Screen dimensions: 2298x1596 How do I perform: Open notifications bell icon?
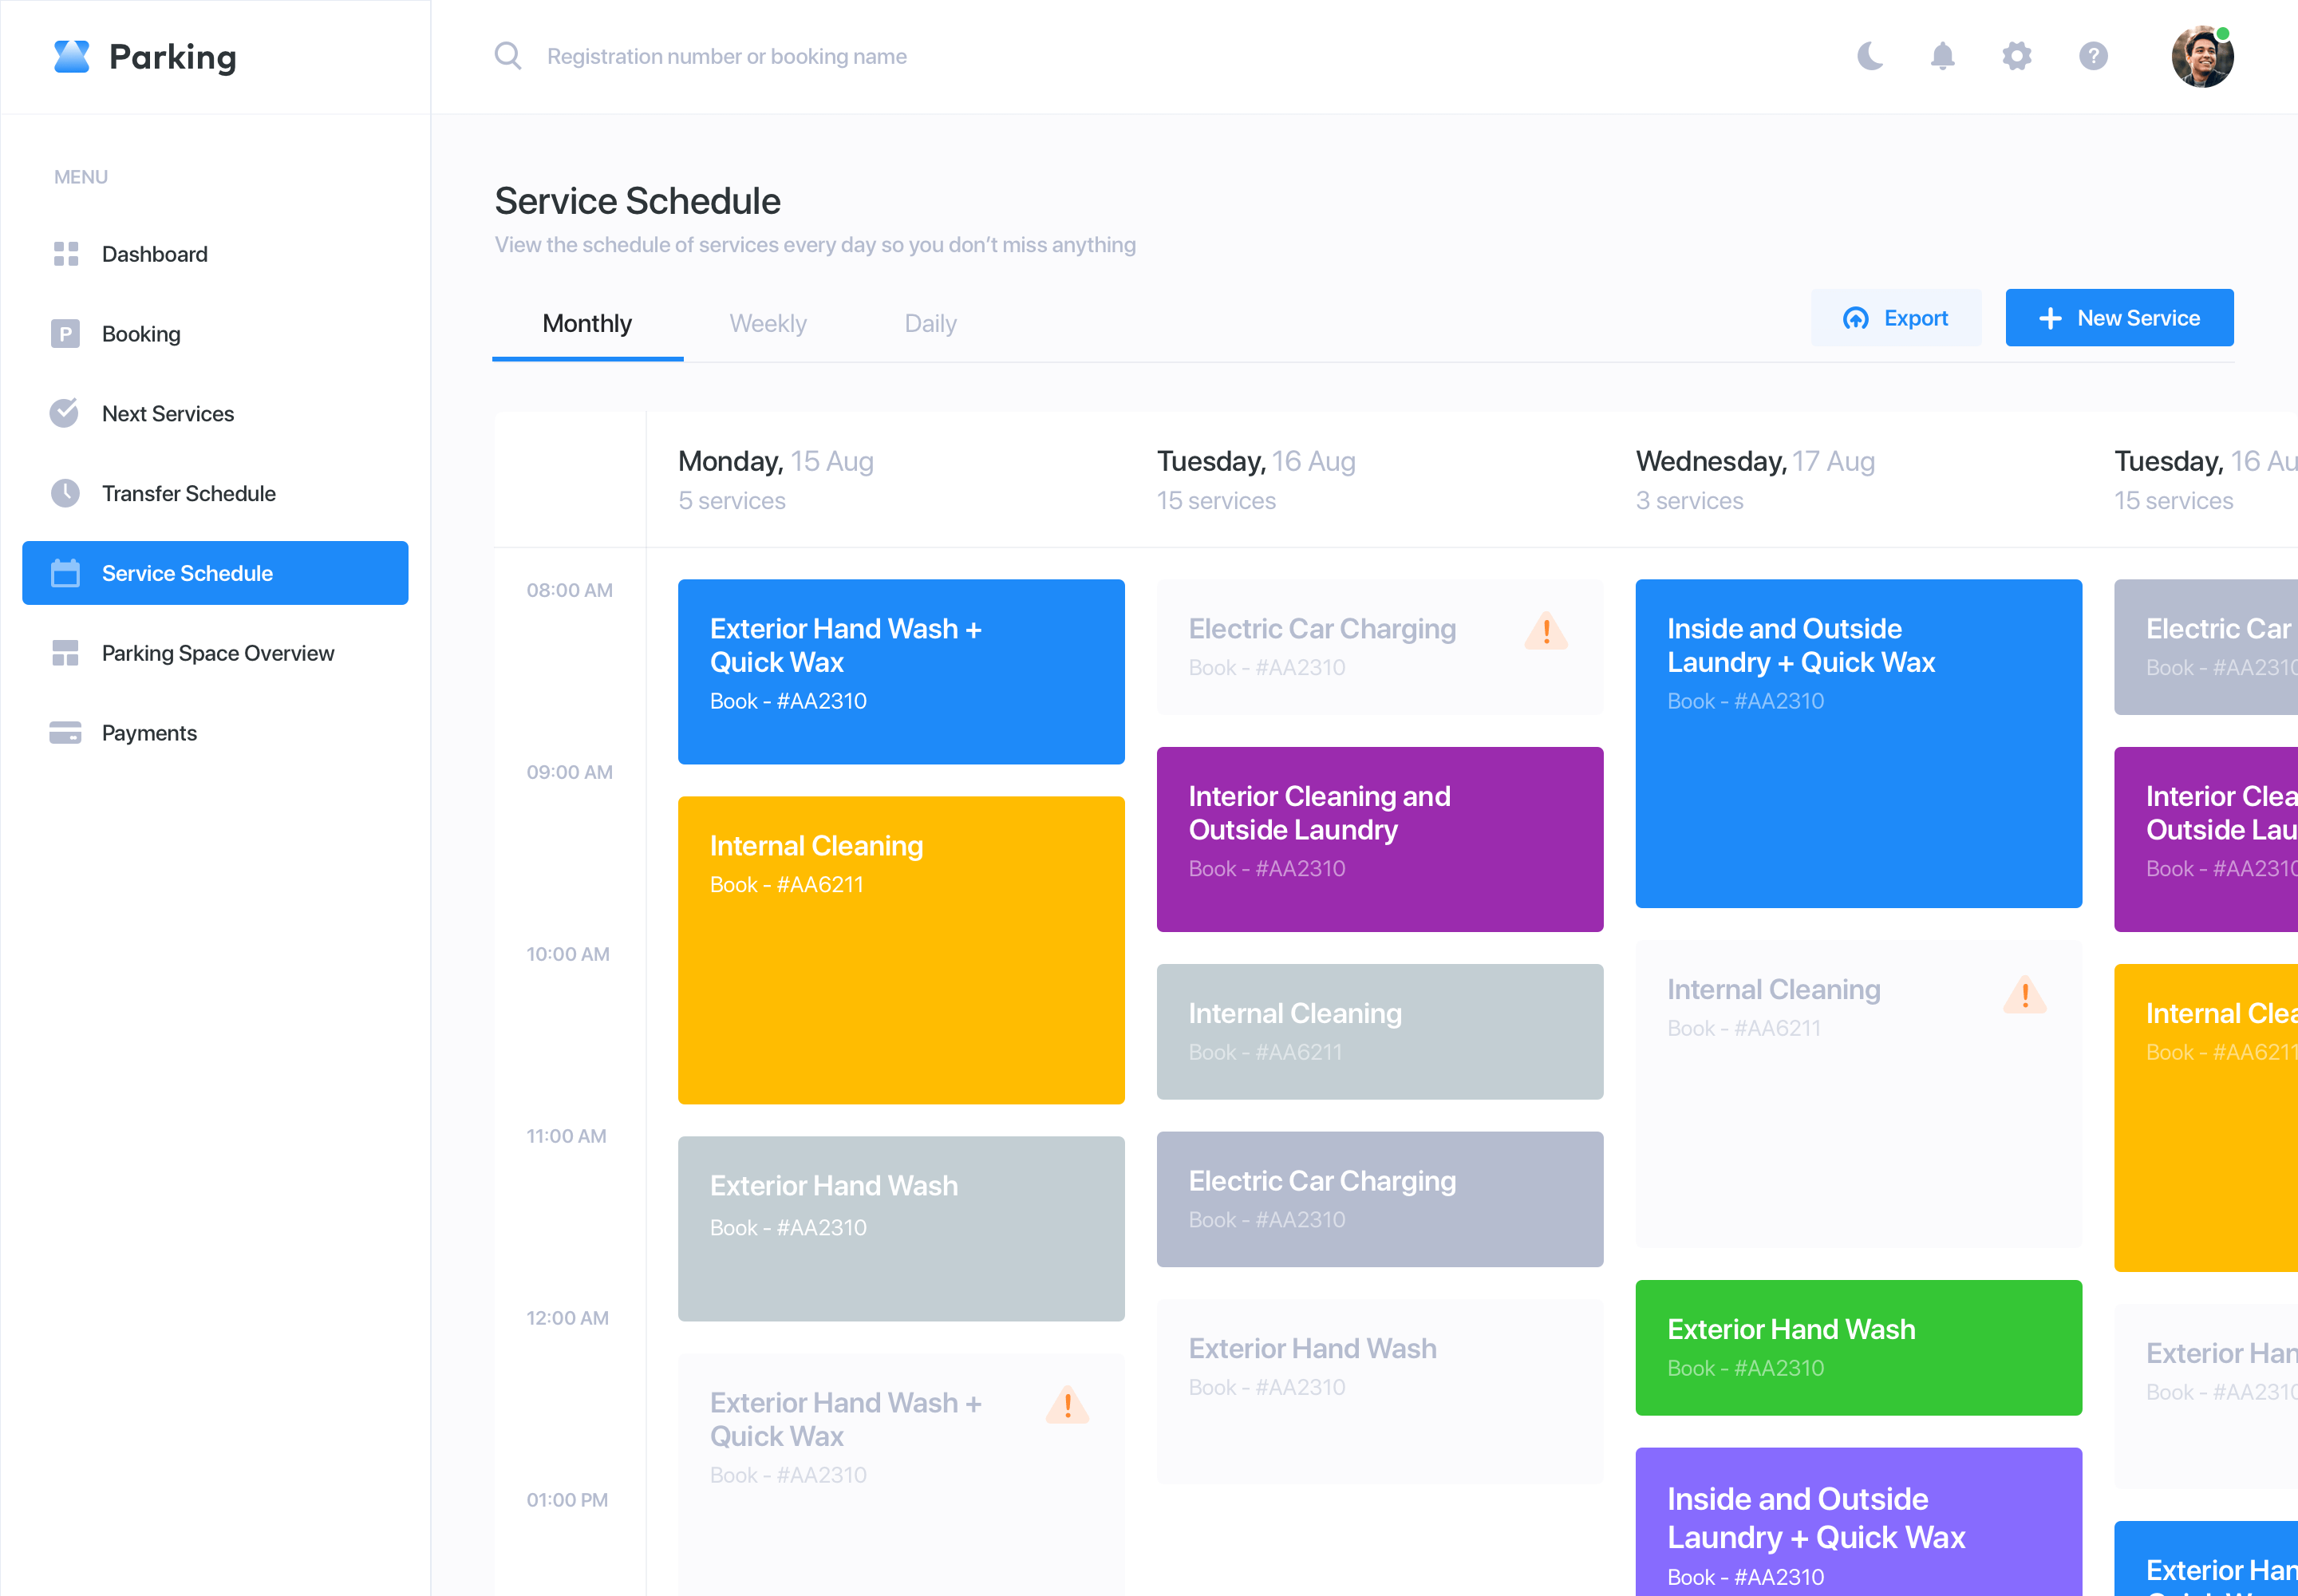1942,56
